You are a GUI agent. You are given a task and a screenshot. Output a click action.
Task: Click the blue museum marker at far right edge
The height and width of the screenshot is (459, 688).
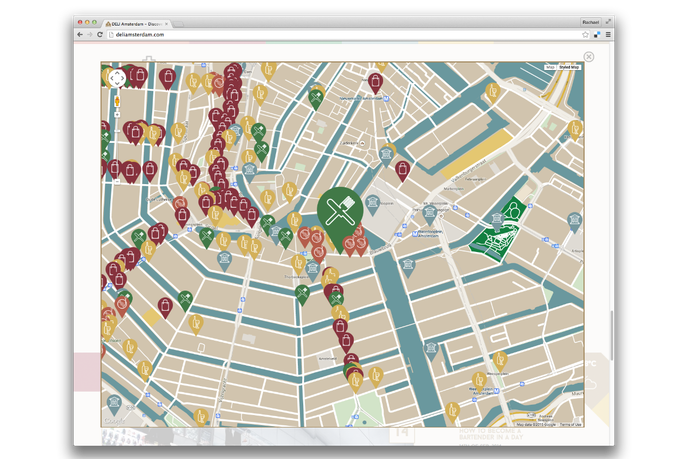[x=575, y=219]
